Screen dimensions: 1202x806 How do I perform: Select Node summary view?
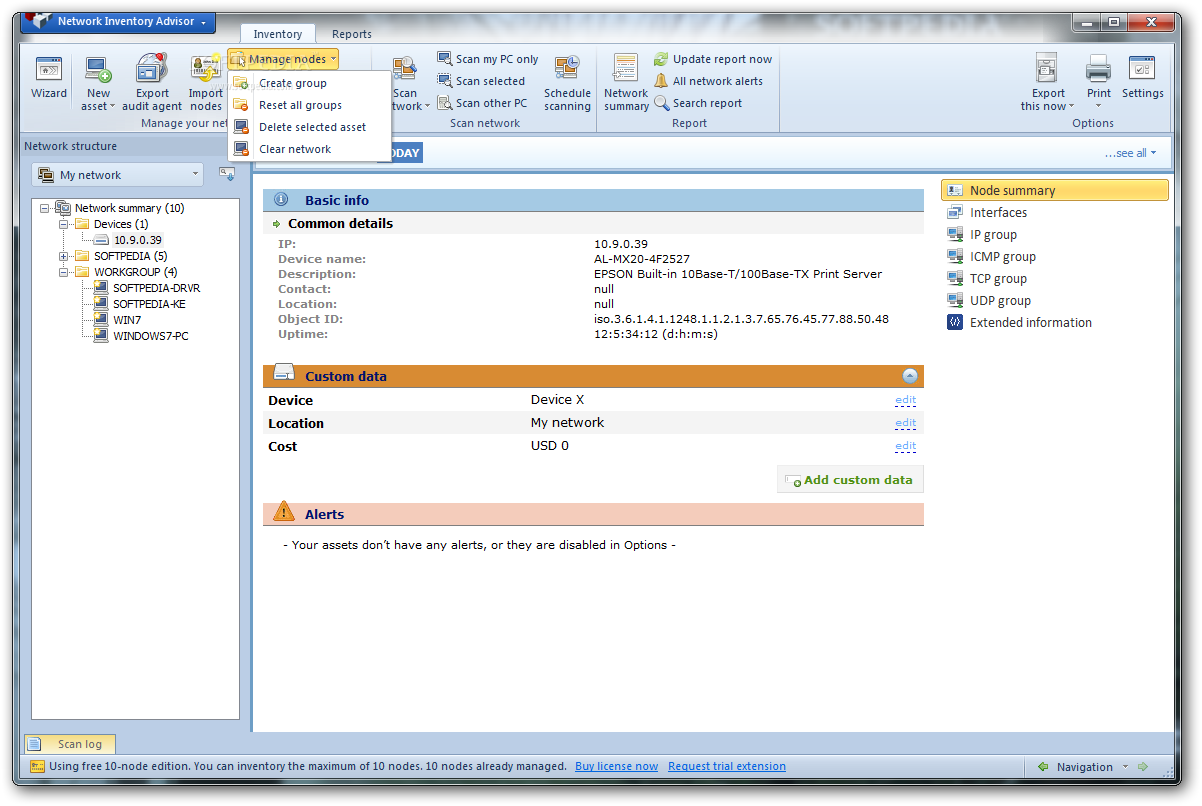click(x=1054, y=190)
